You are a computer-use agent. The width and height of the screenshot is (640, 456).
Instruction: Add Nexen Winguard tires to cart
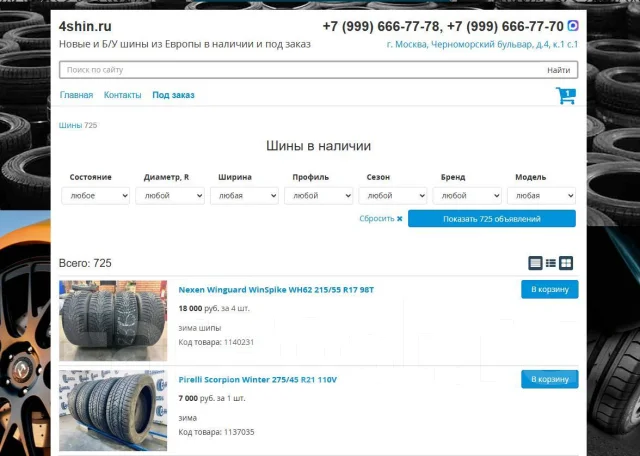click(549, 289)
